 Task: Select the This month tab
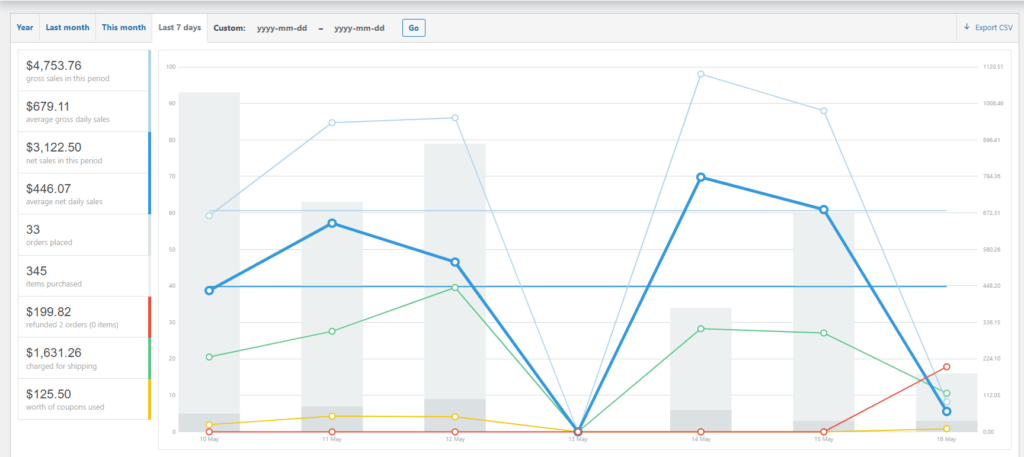click(x=123, y=28)
